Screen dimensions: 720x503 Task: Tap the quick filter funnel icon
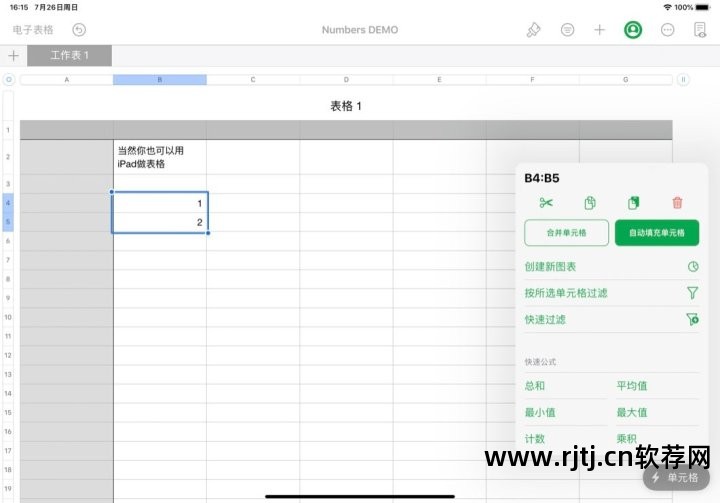[693, 319]
